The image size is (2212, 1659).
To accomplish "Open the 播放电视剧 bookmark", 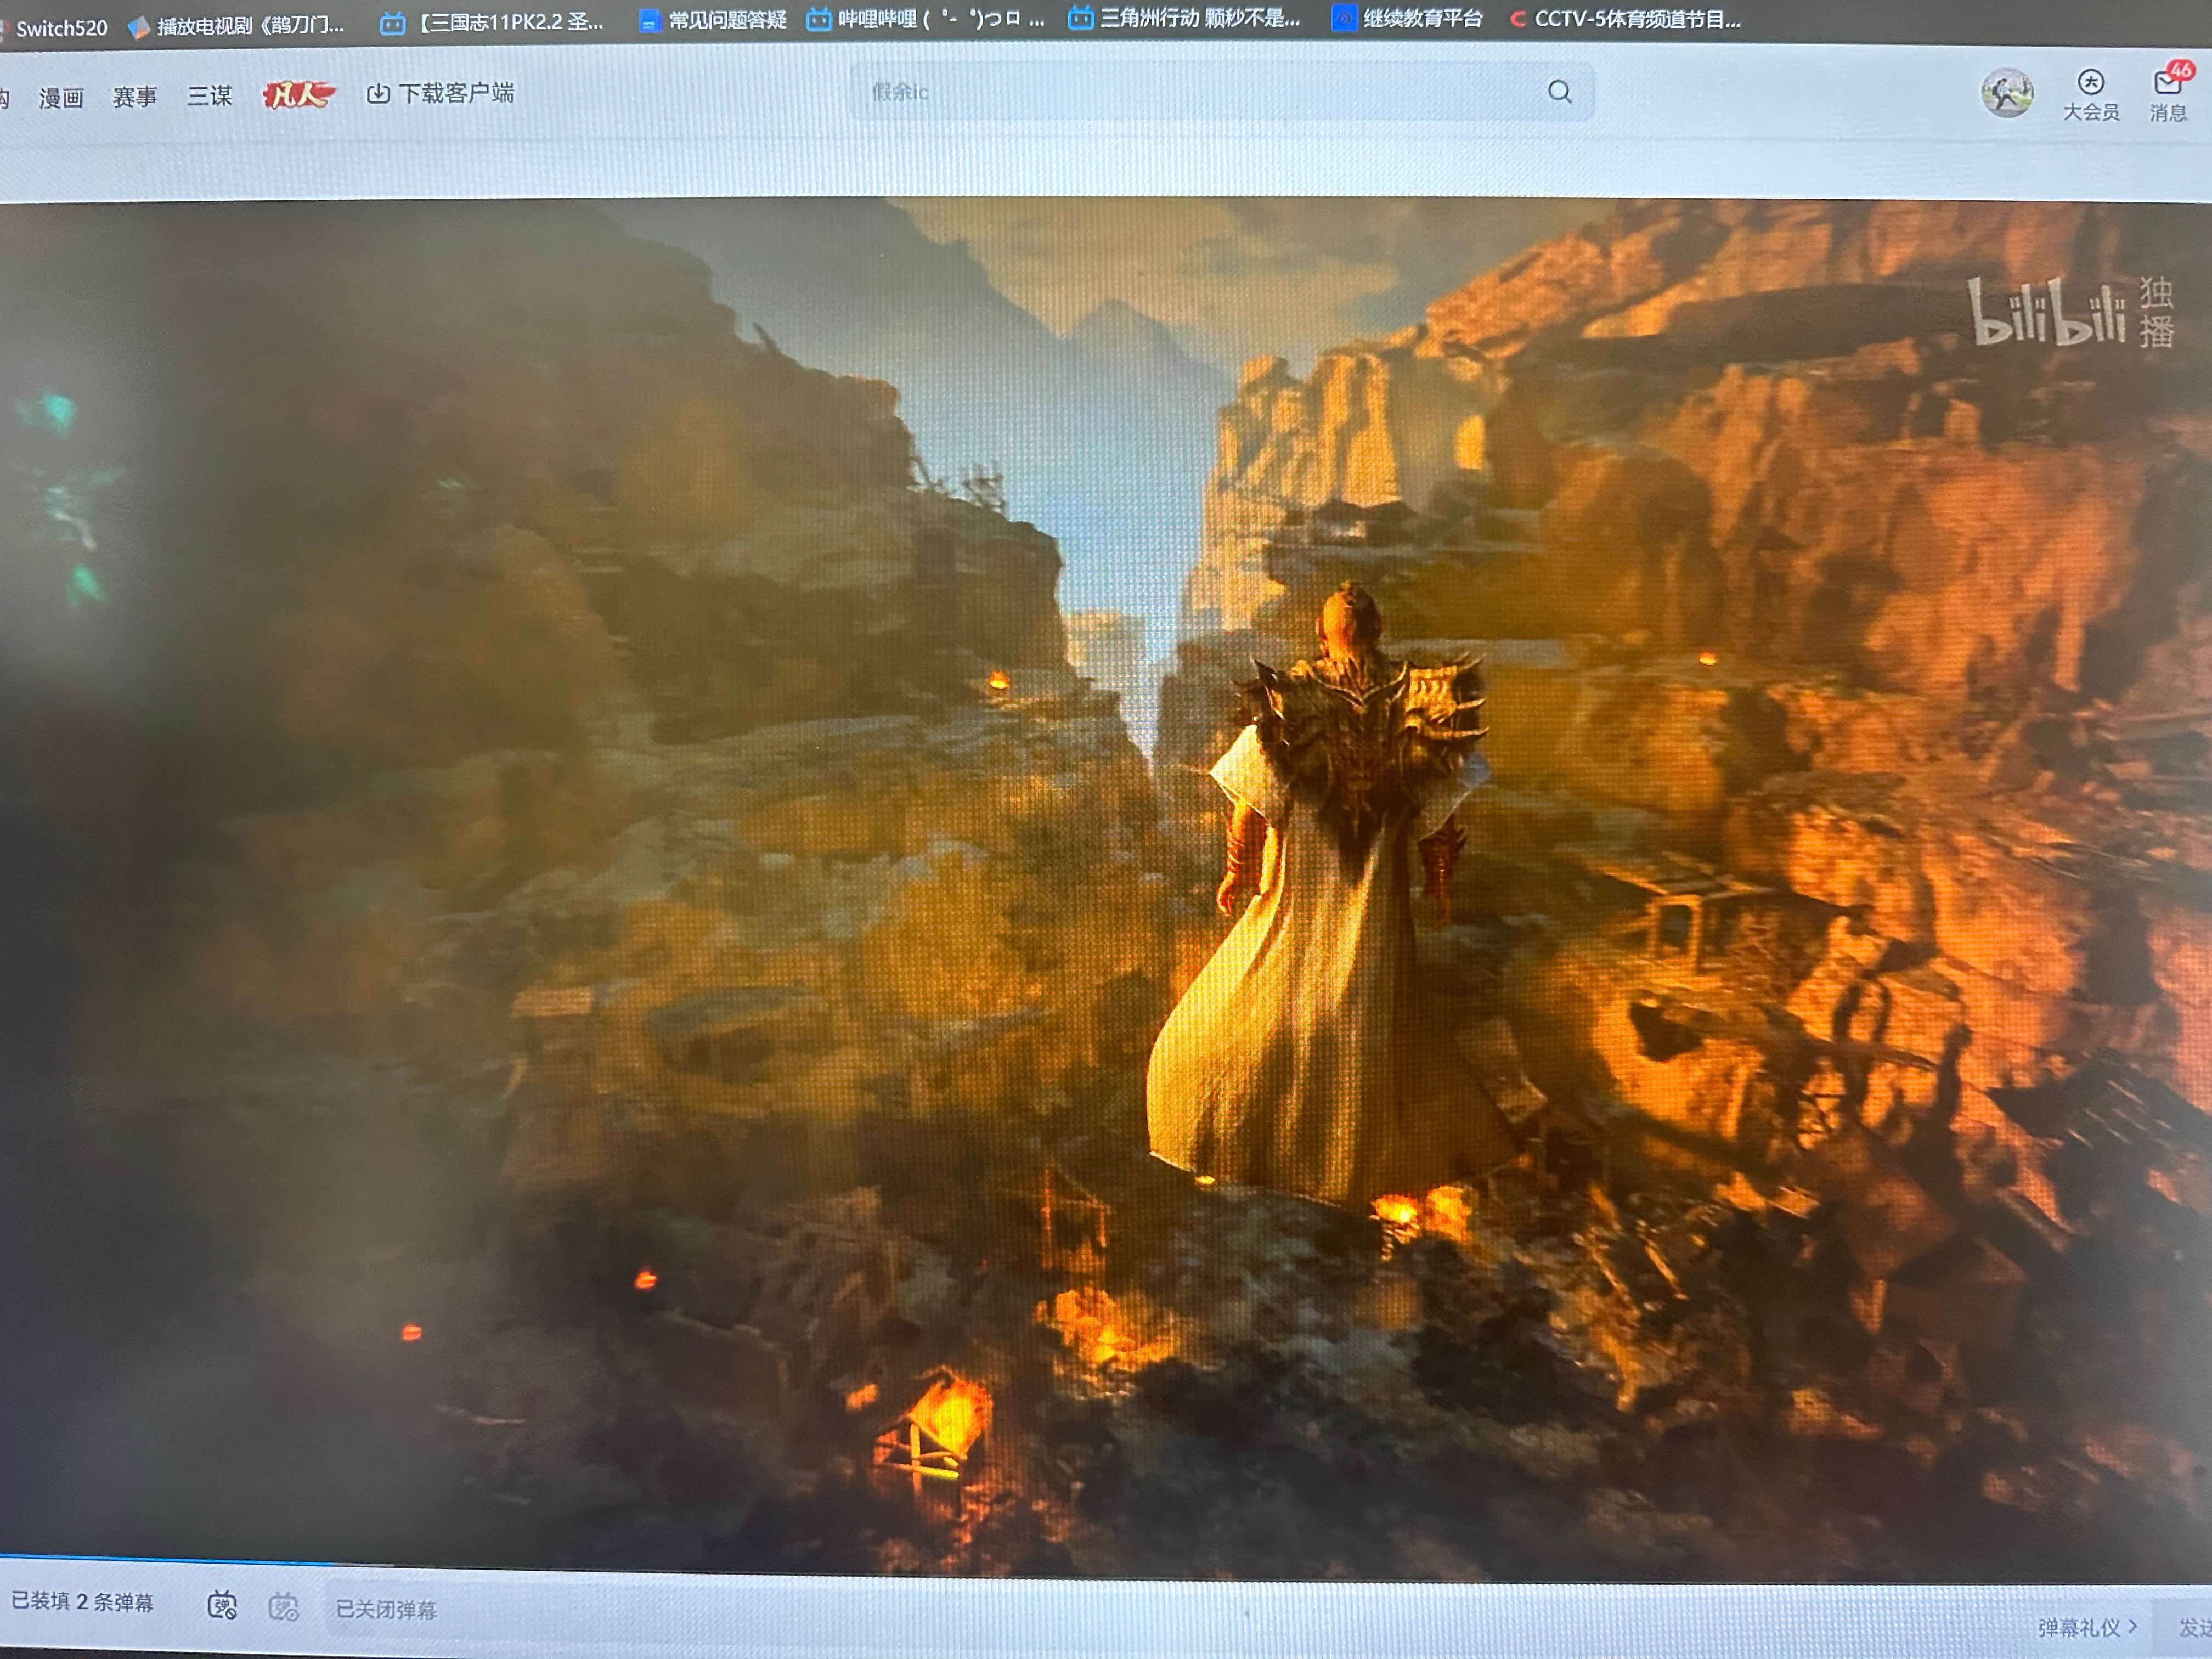I will click(236, 25).
